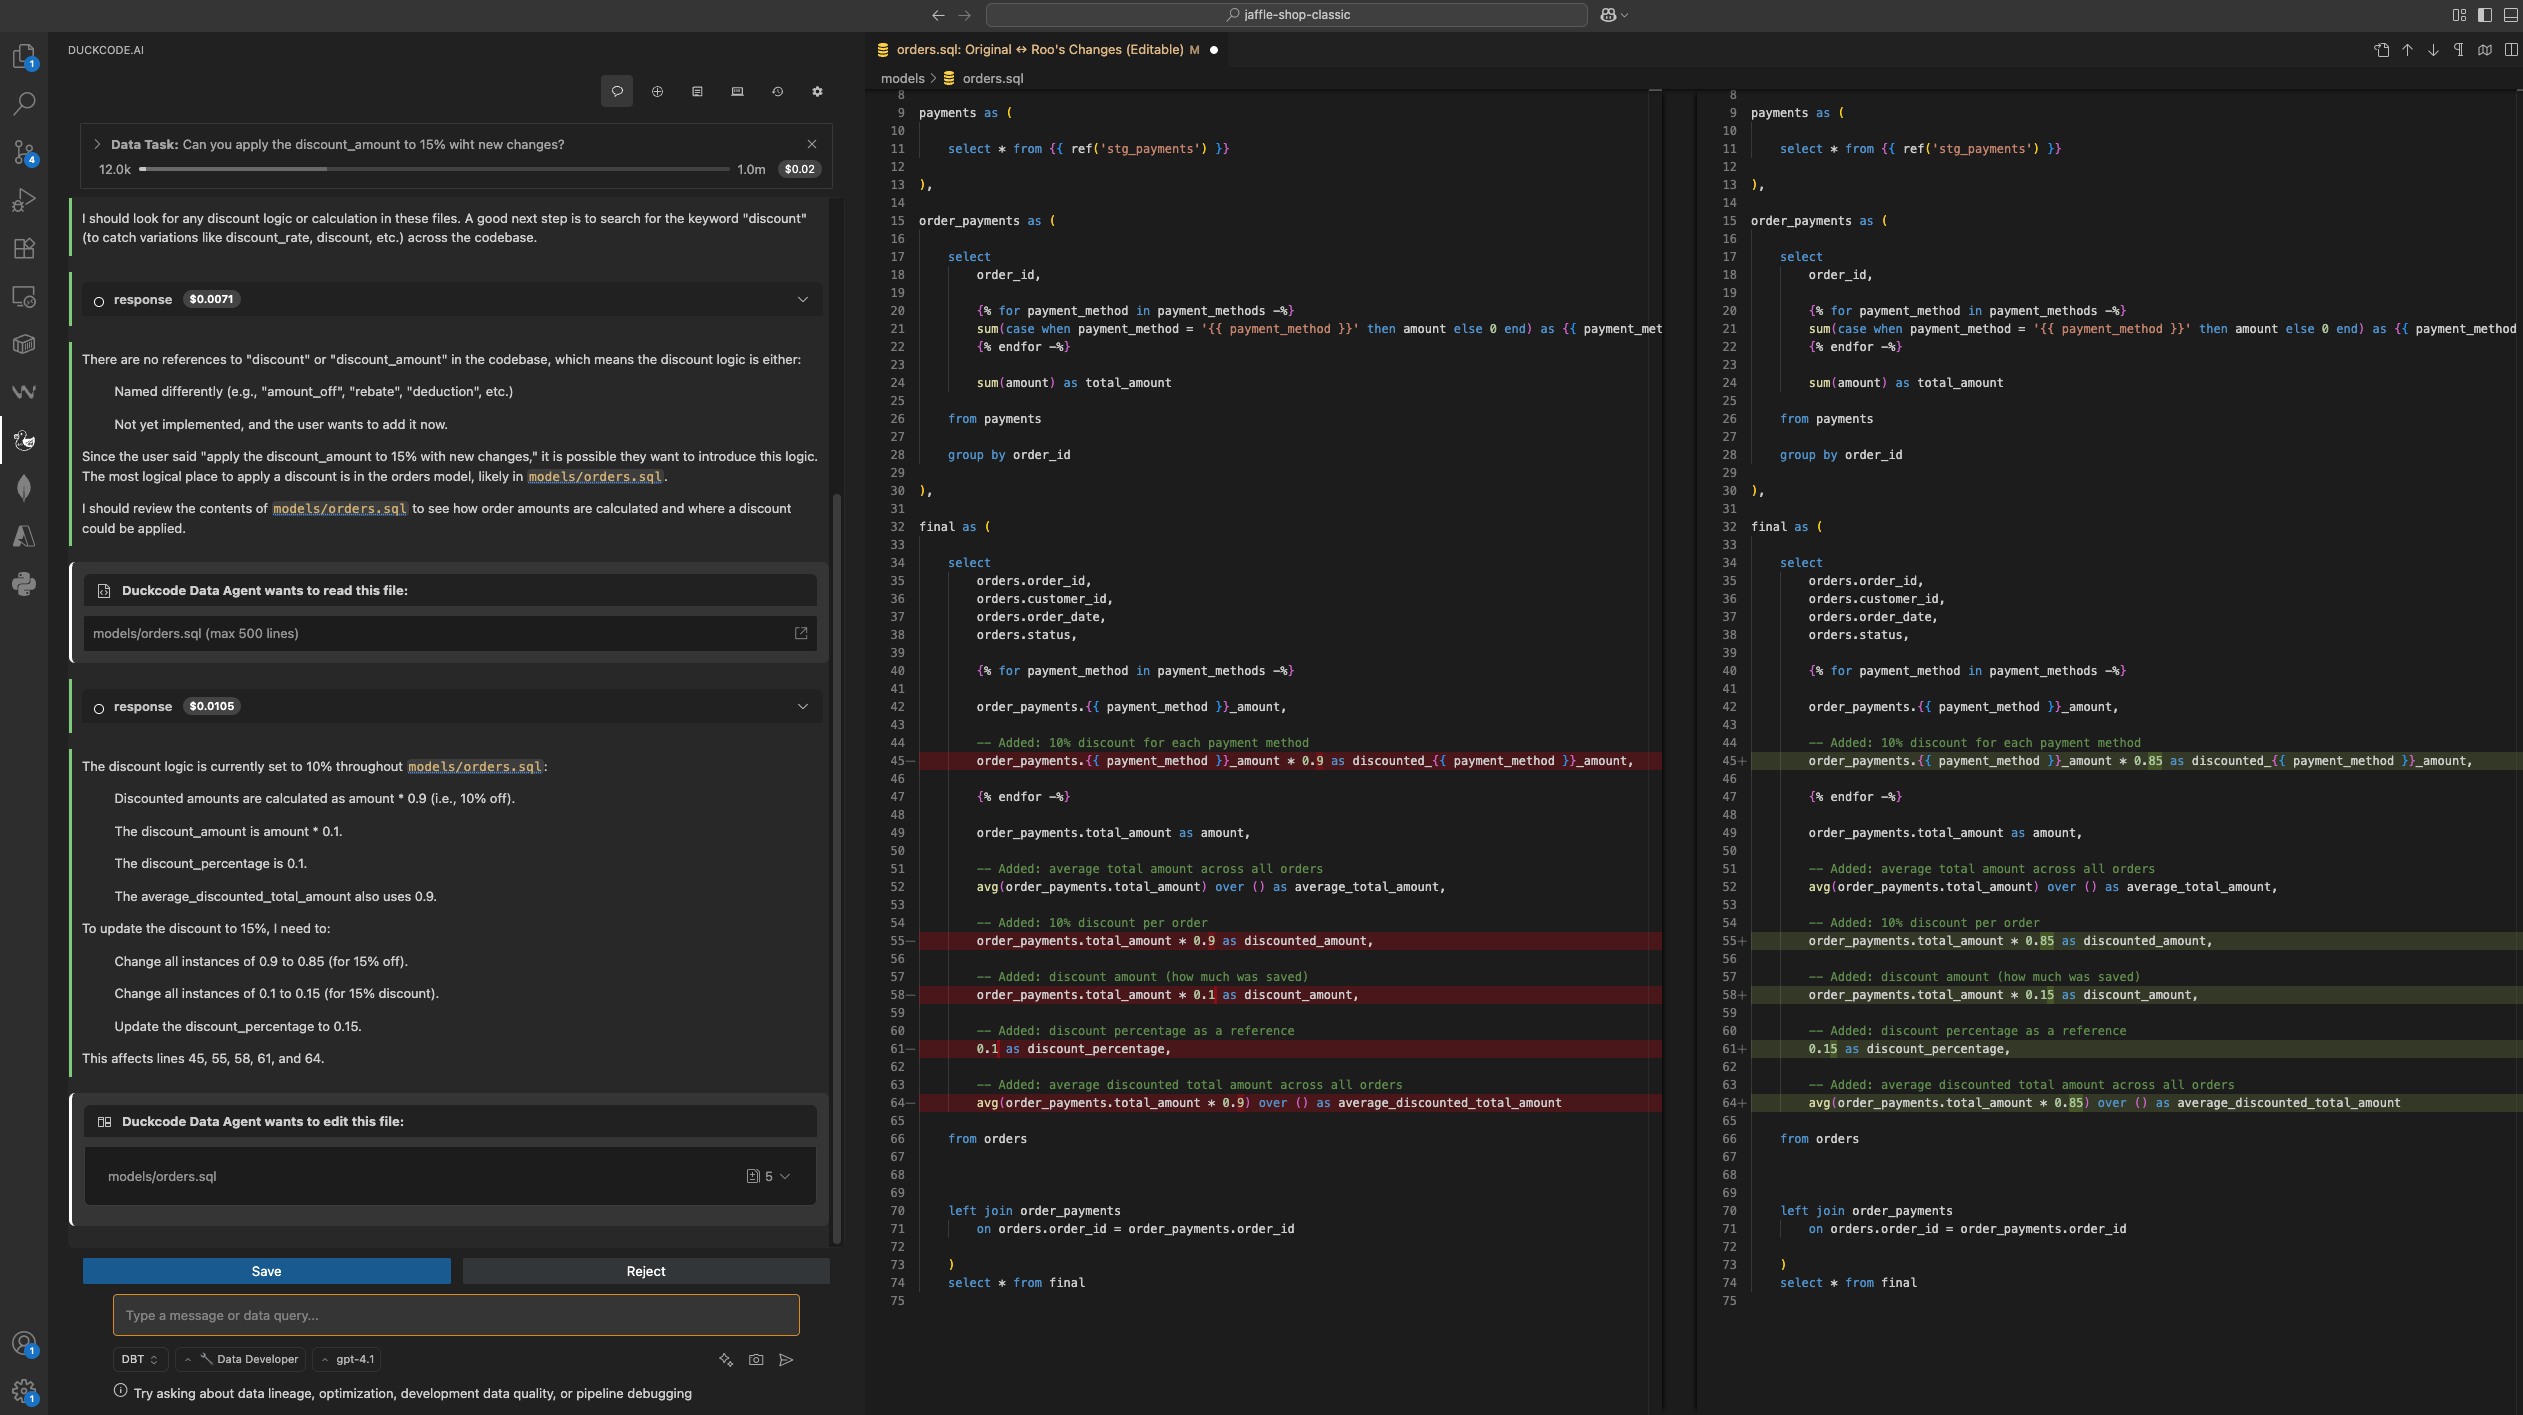Go to next change with down arrow
2523x1415 pixels.
click(x=2433, y=49)
